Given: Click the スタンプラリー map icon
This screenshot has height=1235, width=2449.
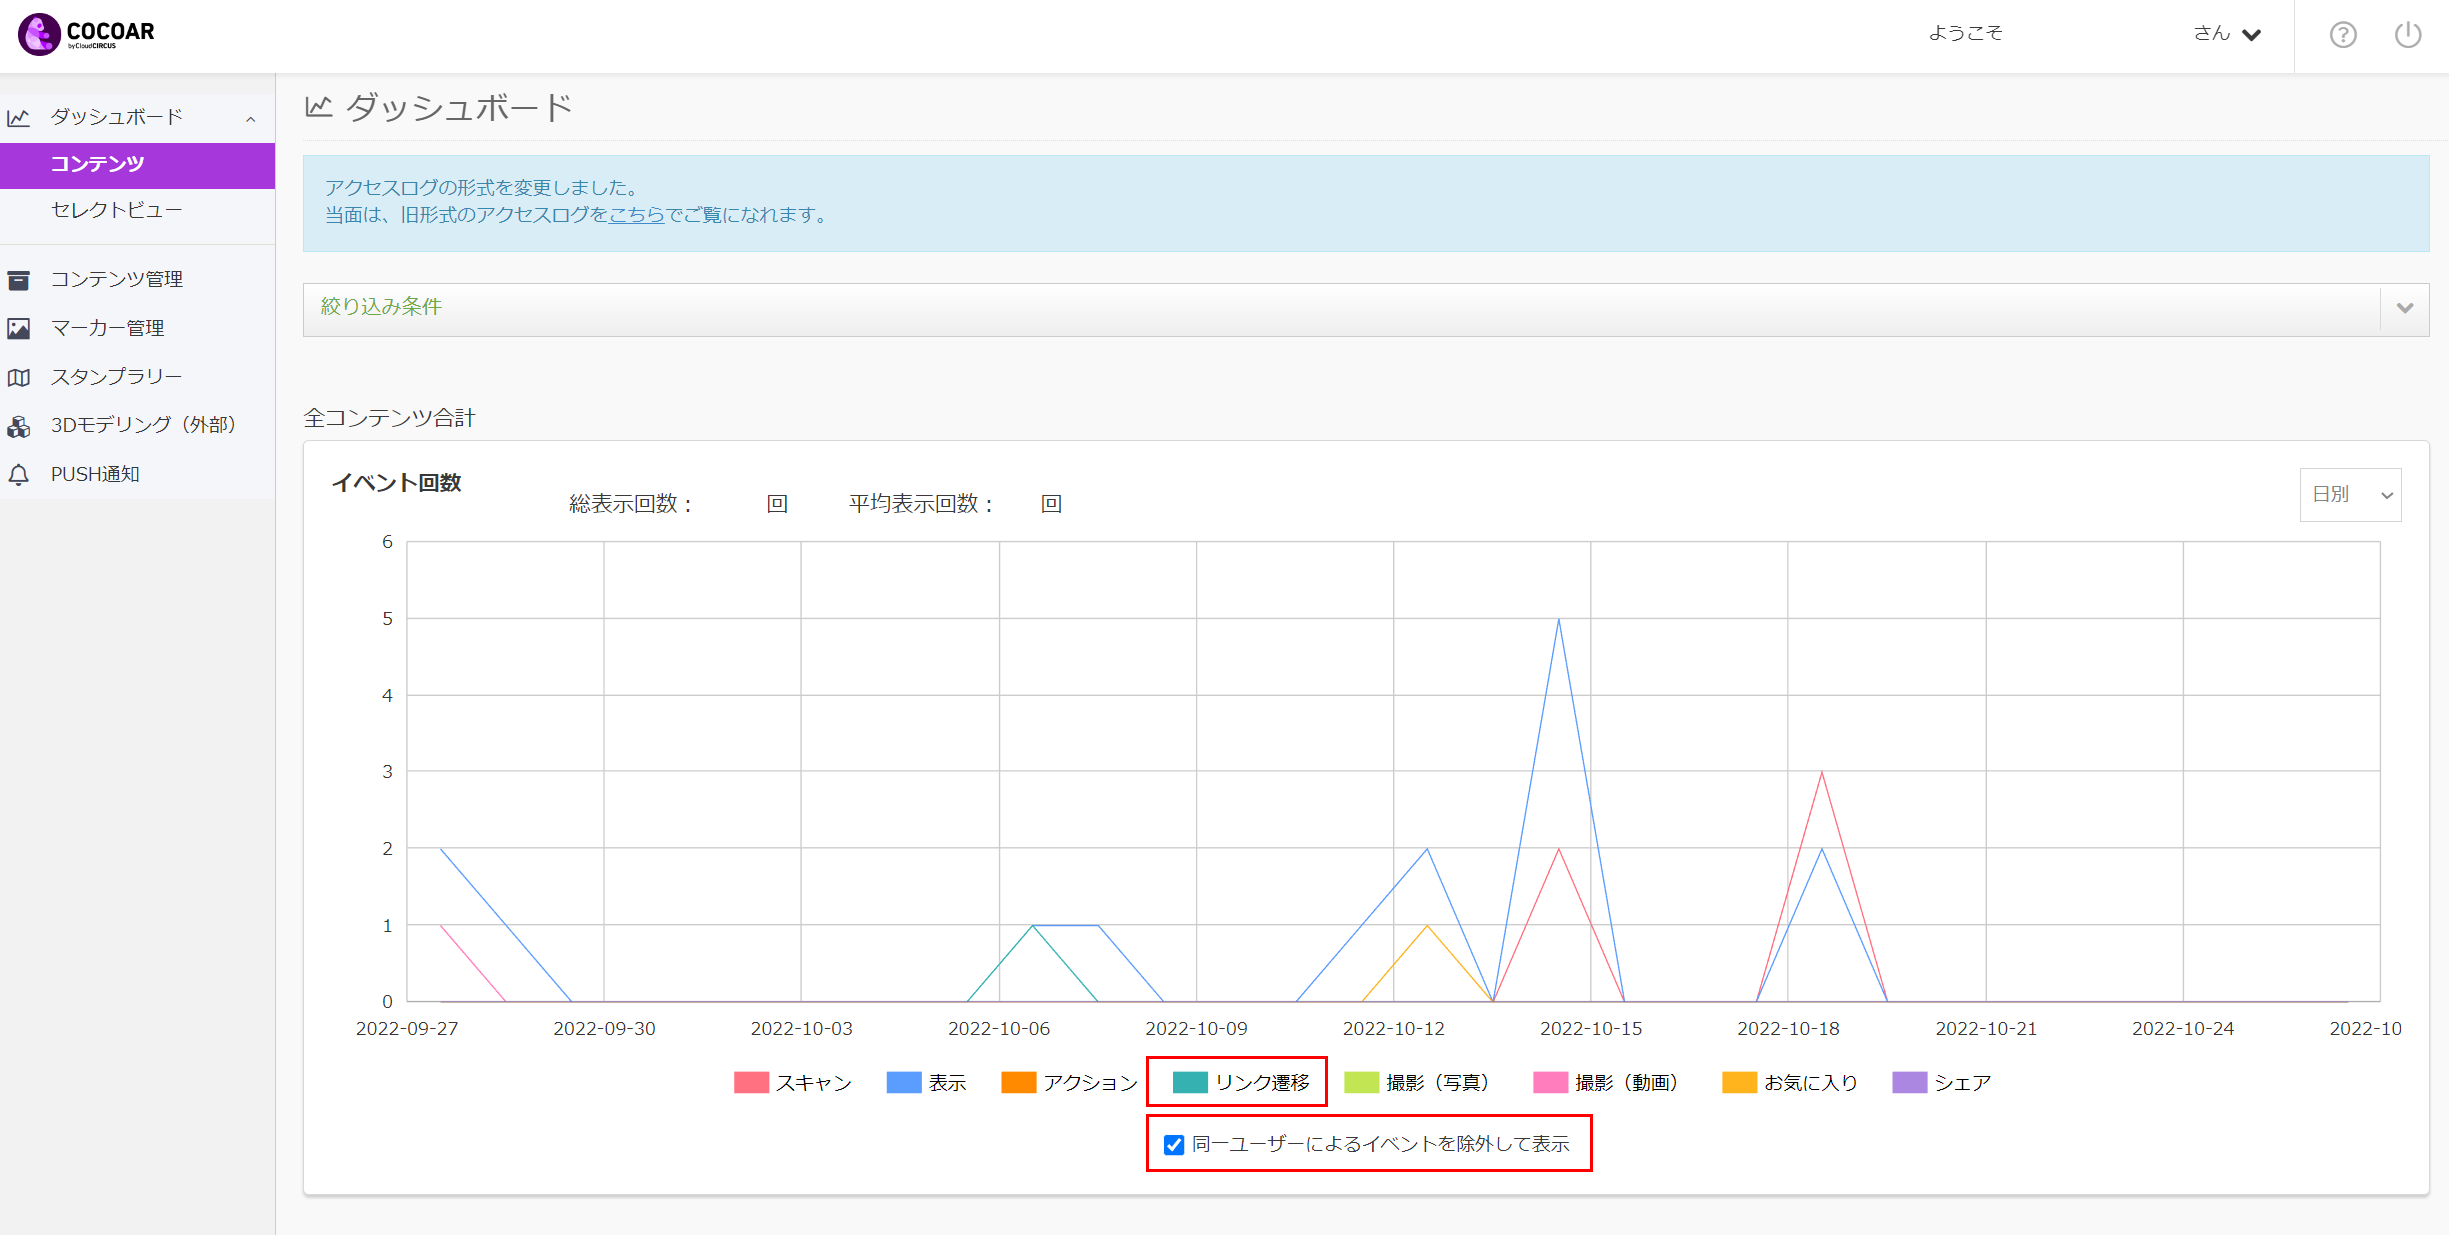Looking at the screenshot, I should click(19, 377).
